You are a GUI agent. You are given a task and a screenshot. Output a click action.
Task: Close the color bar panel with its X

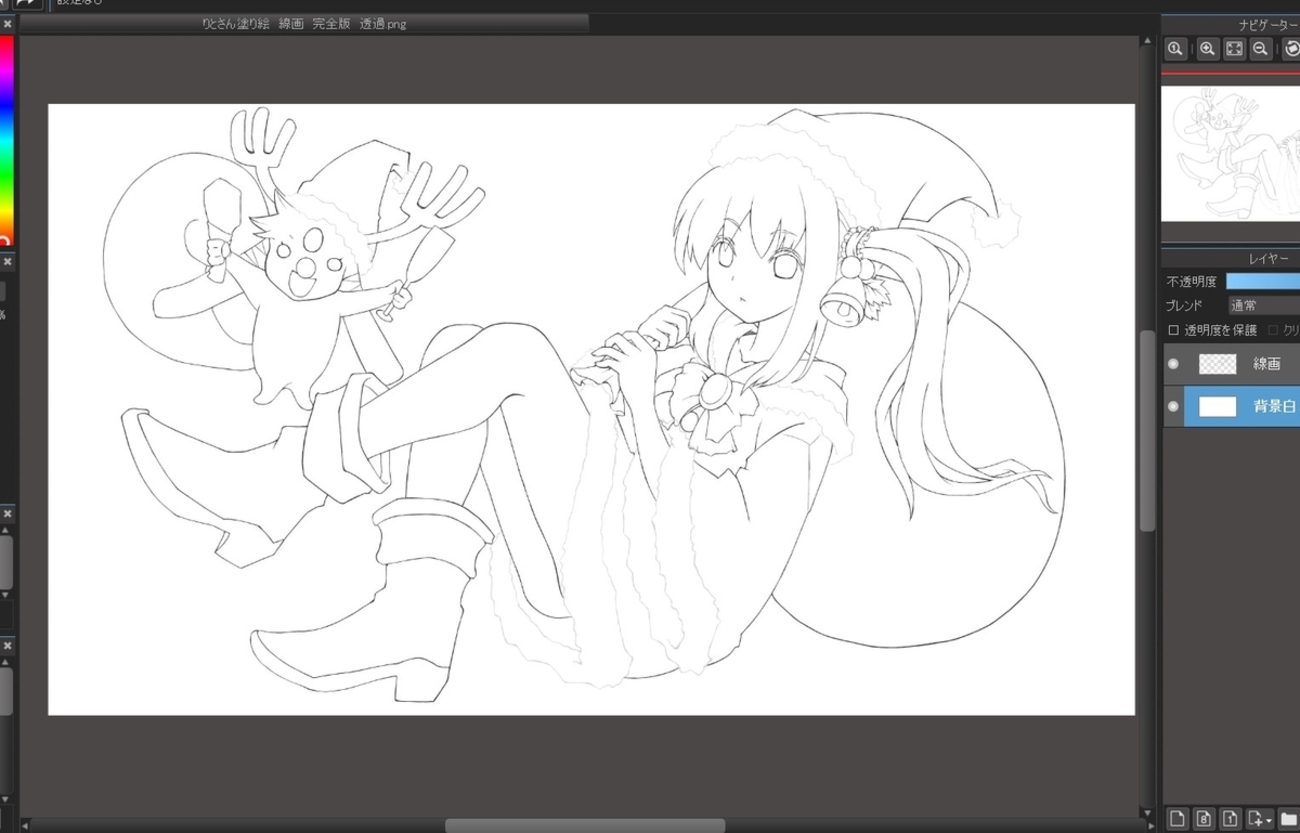(x=7, y=24)
